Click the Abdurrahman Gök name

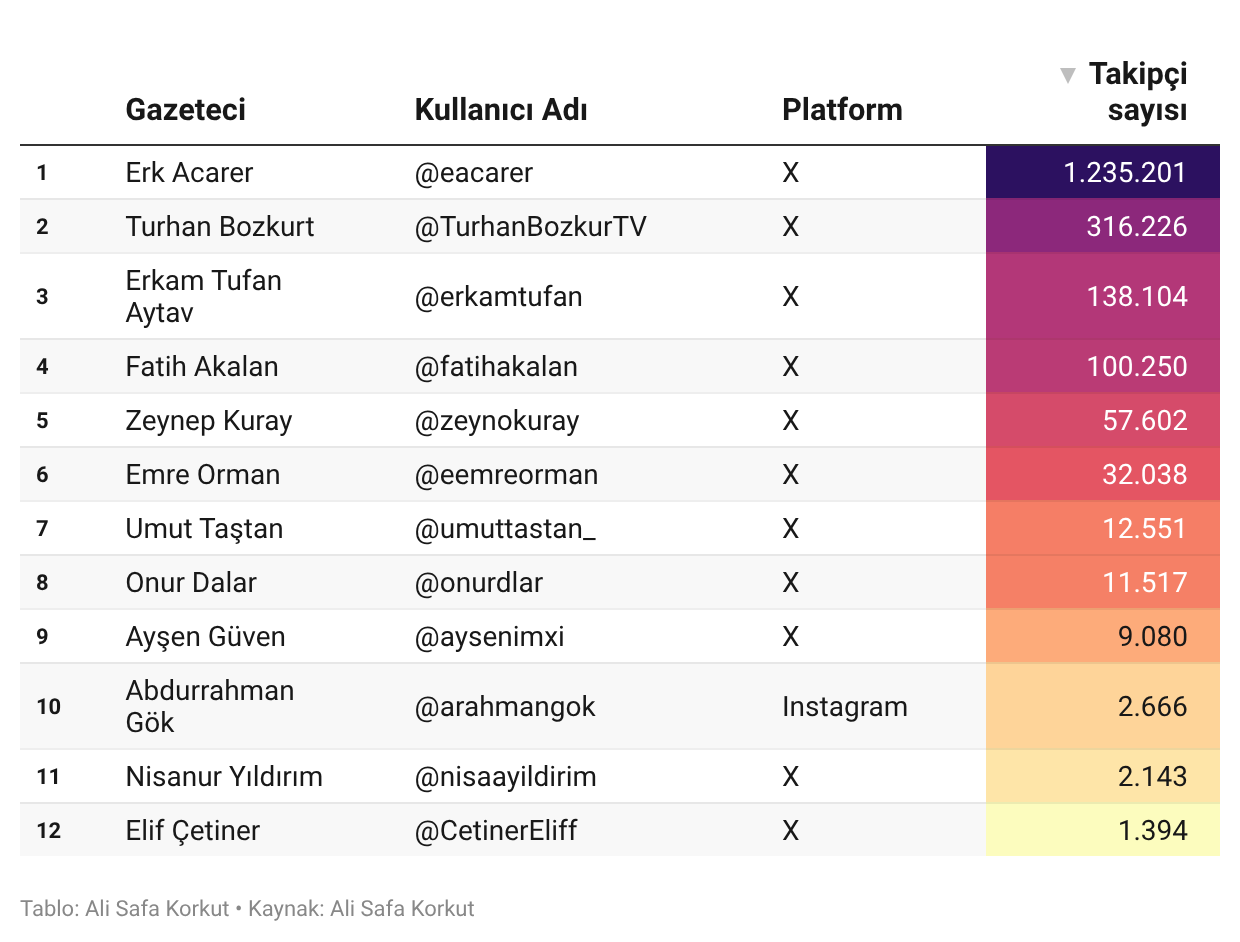[x=210, y=706]
